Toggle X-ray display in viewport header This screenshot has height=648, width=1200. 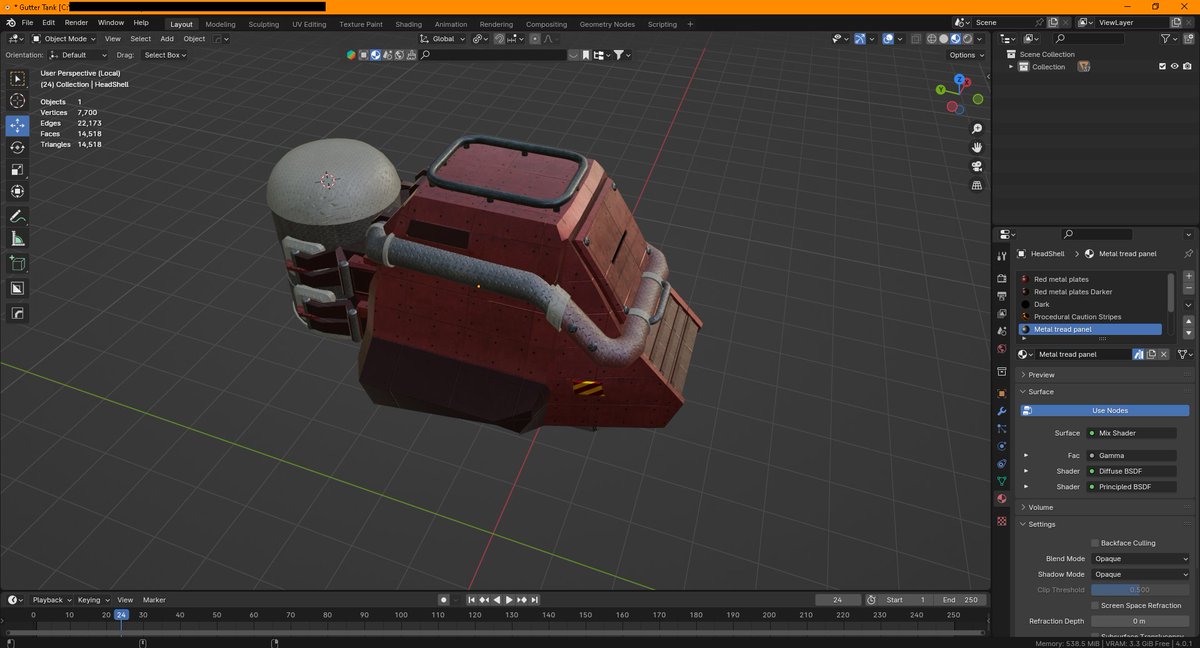click(x=916, y=39)
